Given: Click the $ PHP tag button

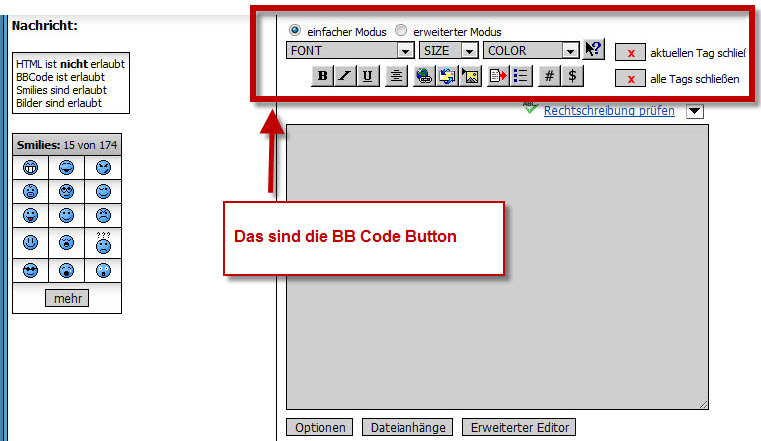Looking at the screenshot, I should tap(572, 76).
